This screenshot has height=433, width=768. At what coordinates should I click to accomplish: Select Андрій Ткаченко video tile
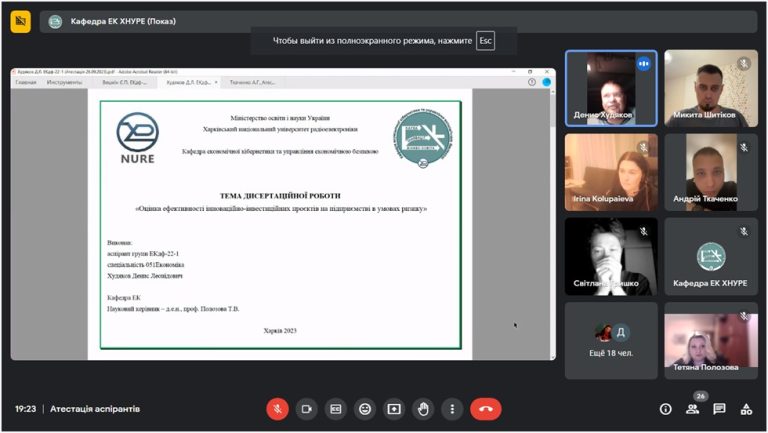pyautogui.click(x=711, y=172)
